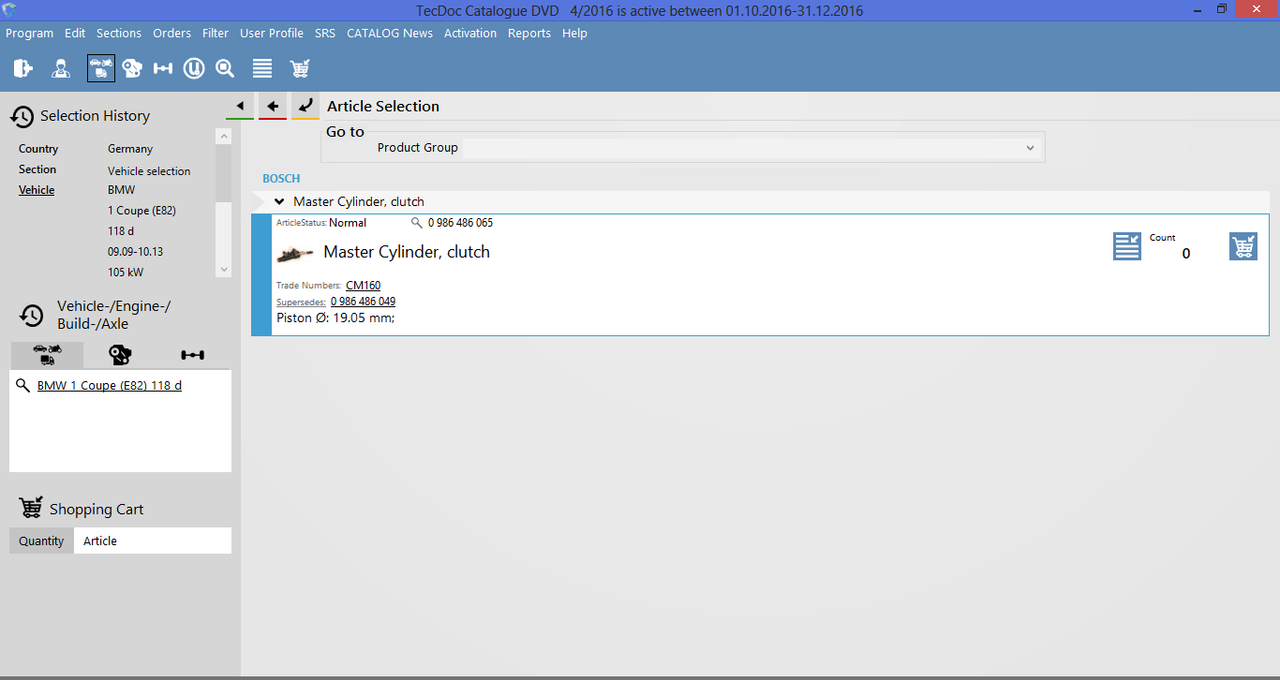Switch to the vehicle history tab icon
The image size is (1280, 680).
[x=47, y=355]
